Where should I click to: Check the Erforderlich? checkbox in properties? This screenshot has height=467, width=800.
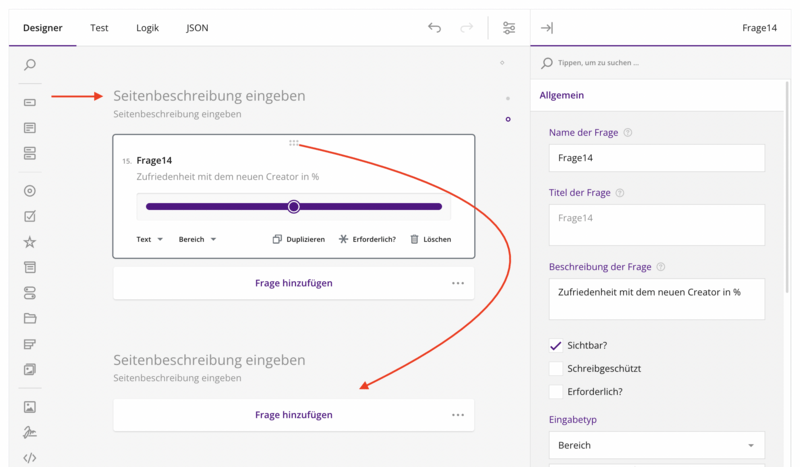[556, 391]
